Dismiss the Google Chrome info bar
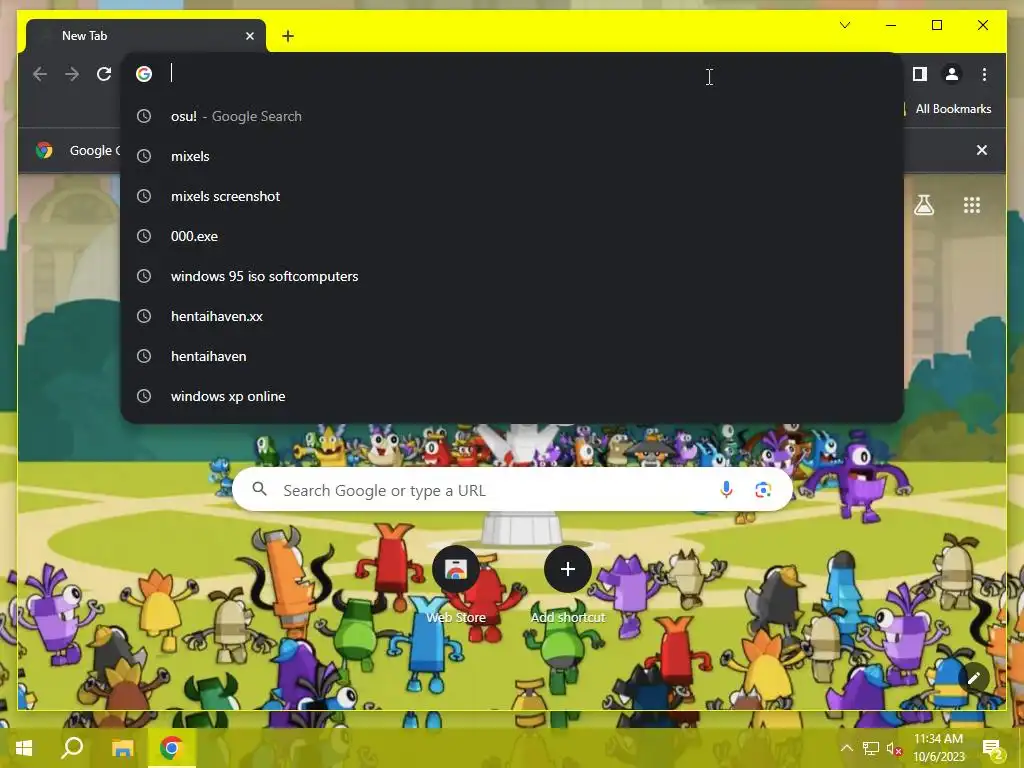This screenshot has height=768, width=1024. click(x=982, y=150)
